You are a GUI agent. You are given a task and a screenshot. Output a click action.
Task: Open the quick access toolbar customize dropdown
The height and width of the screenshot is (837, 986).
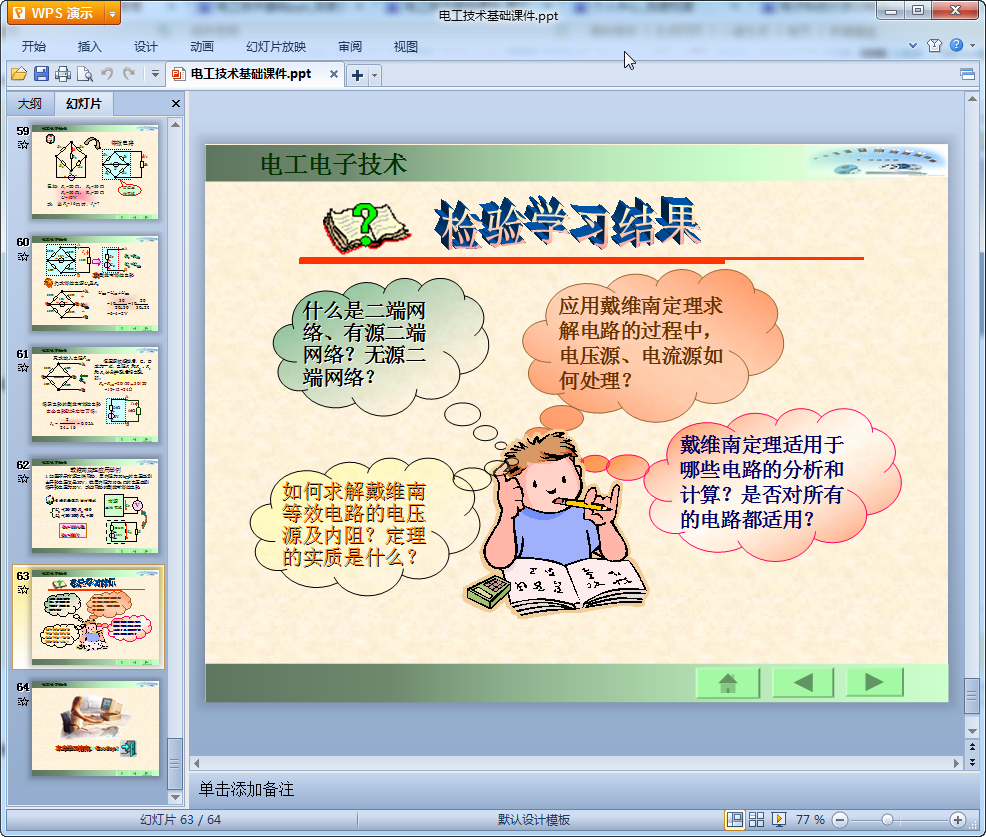[x=155, y=74]
